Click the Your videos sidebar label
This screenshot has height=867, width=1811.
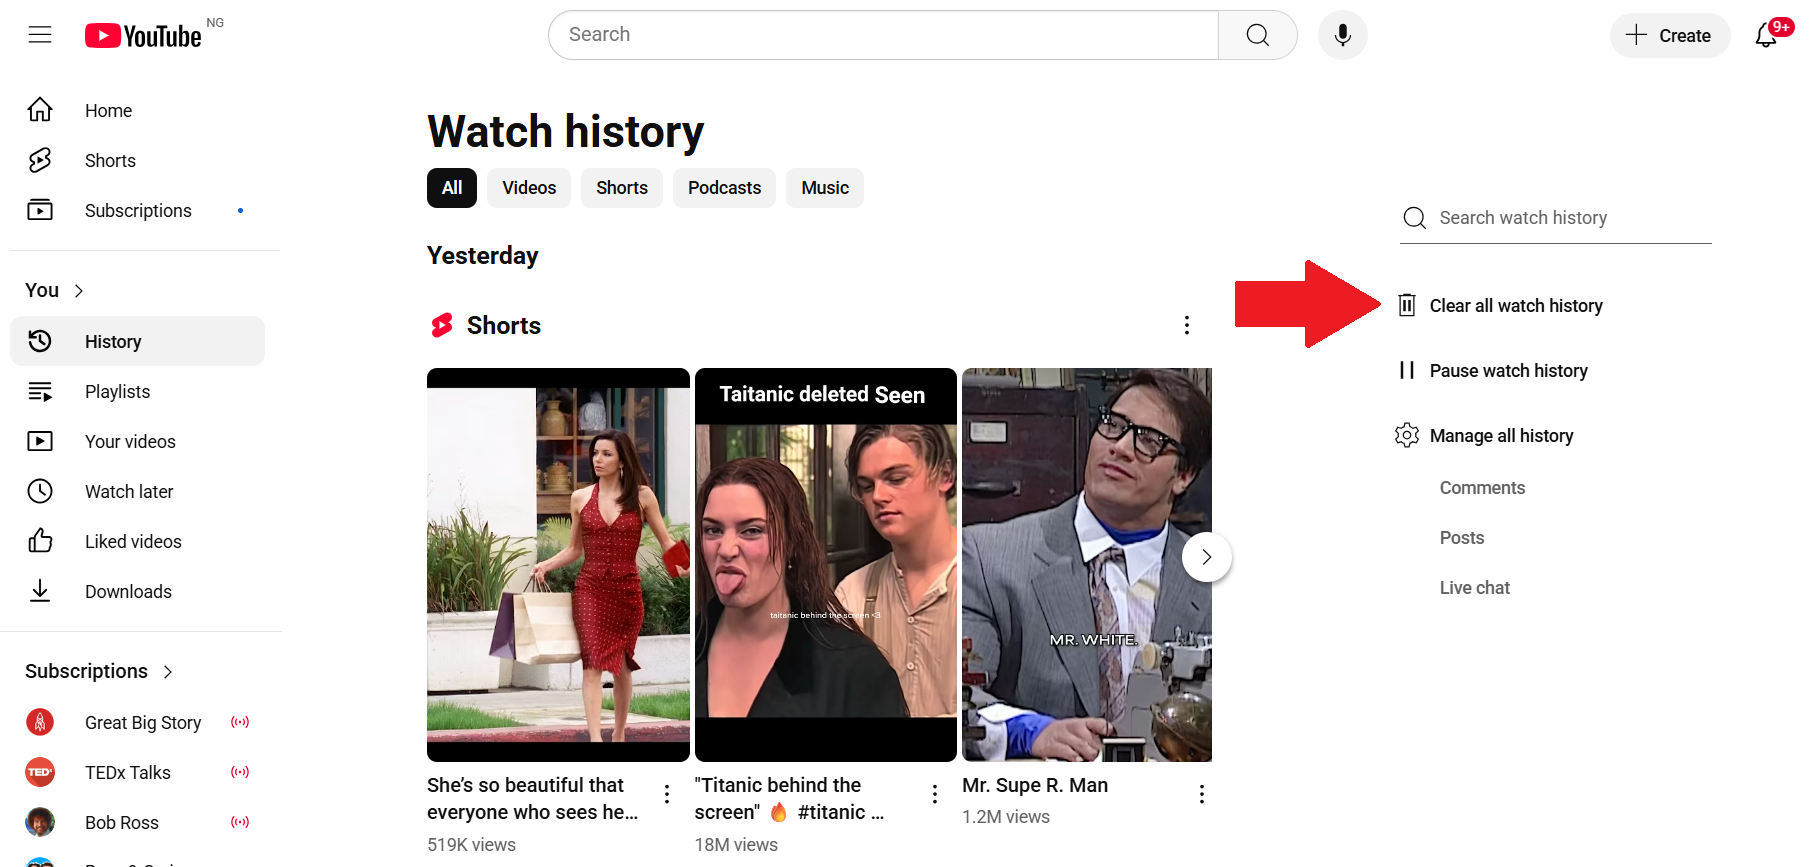[130, 442]
